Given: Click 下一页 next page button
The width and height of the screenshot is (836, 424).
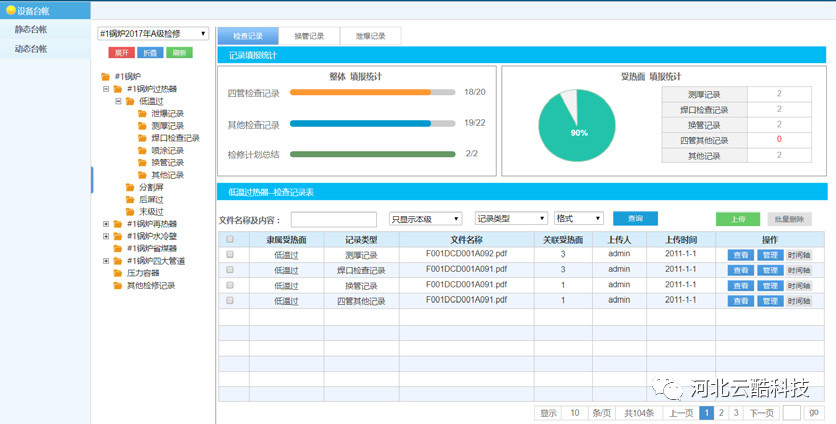Looking at the screenshot, I should (761, 412).
